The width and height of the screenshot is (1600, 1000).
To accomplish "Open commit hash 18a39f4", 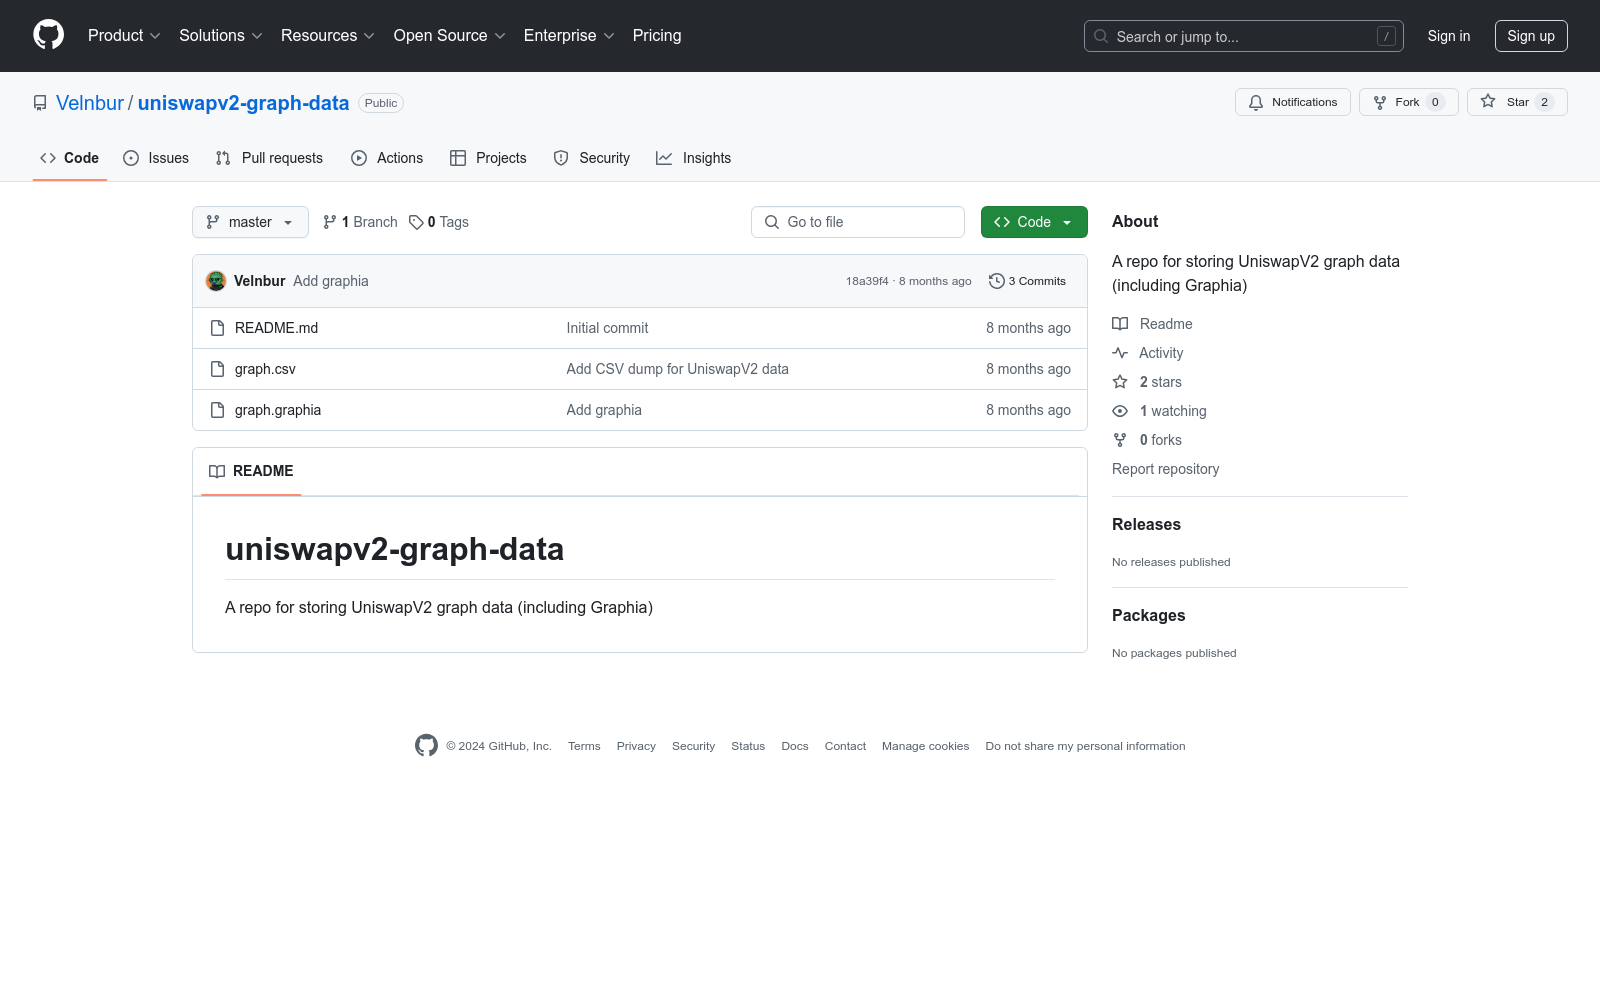I will click(867, 281).
